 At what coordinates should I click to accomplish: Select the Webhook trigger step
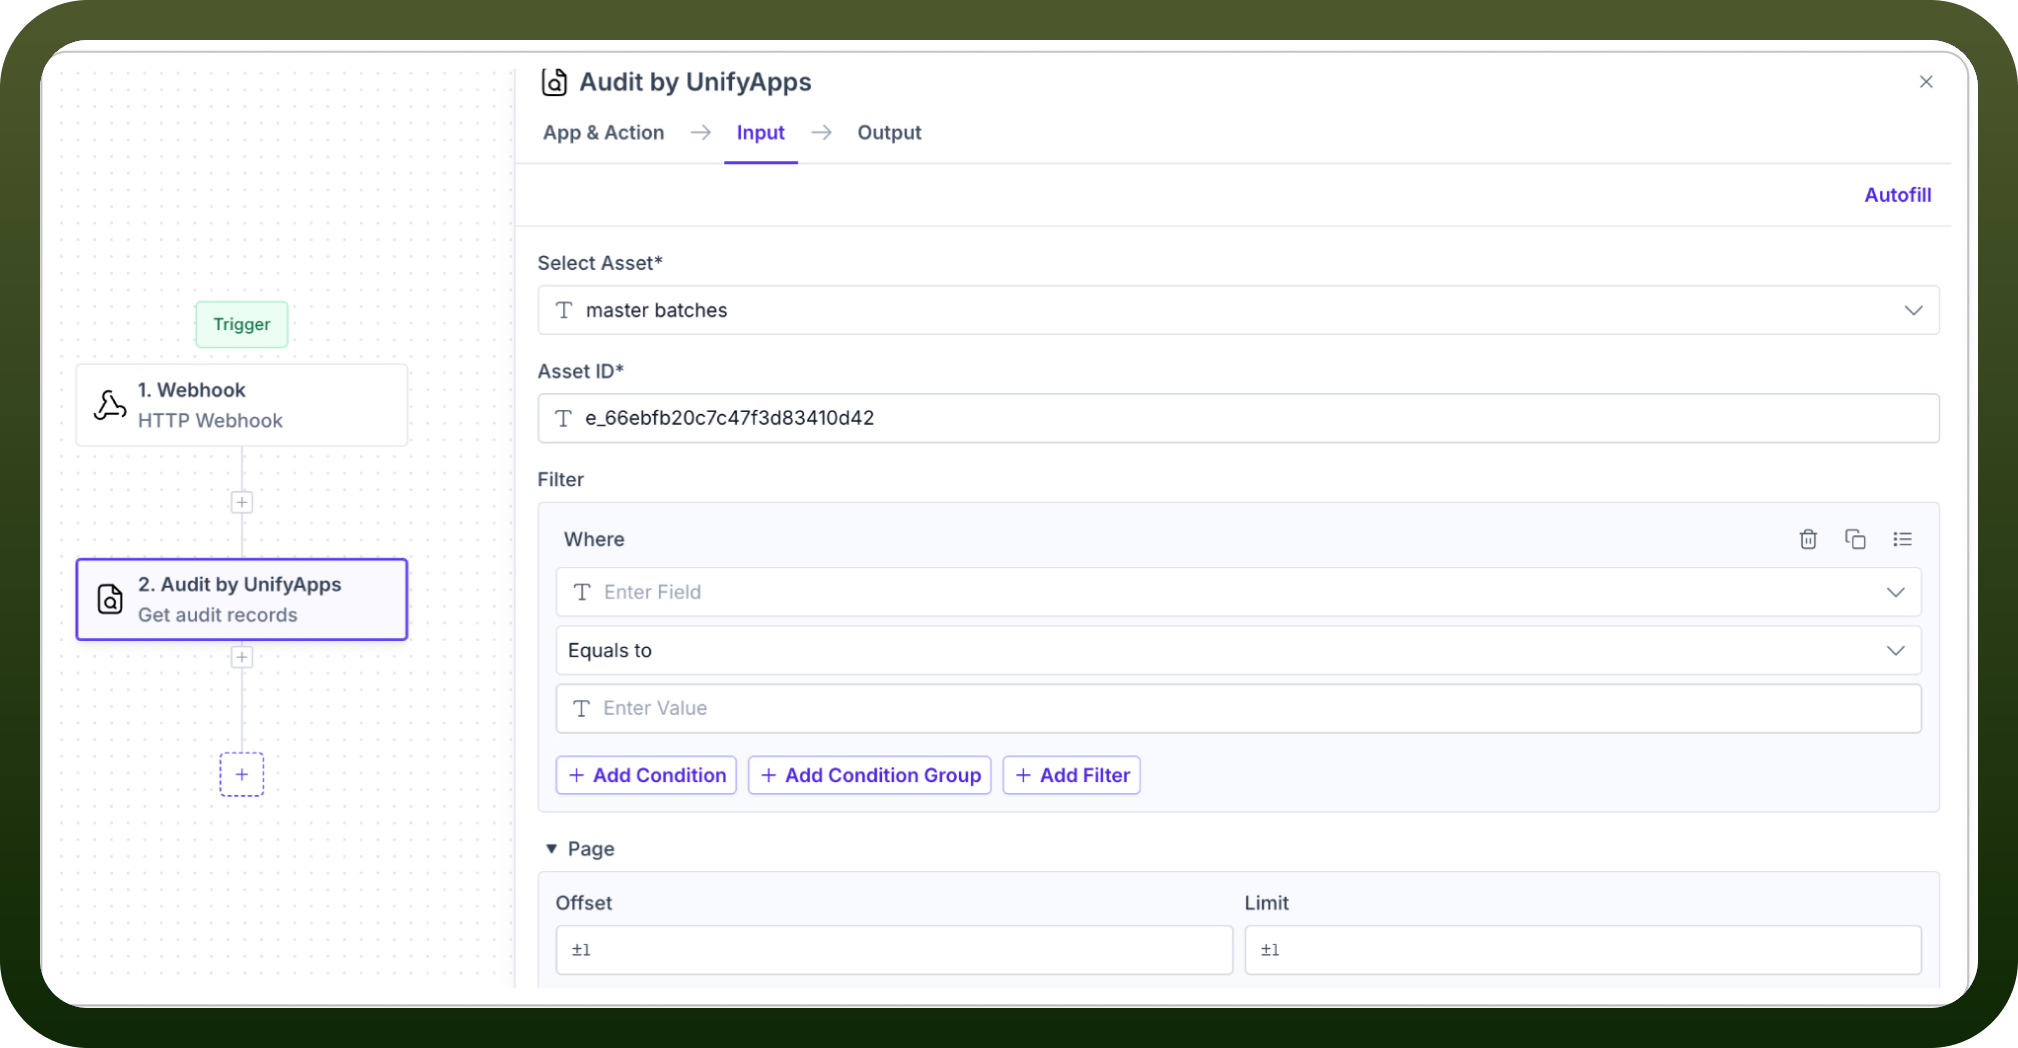(x=242, y=405)
